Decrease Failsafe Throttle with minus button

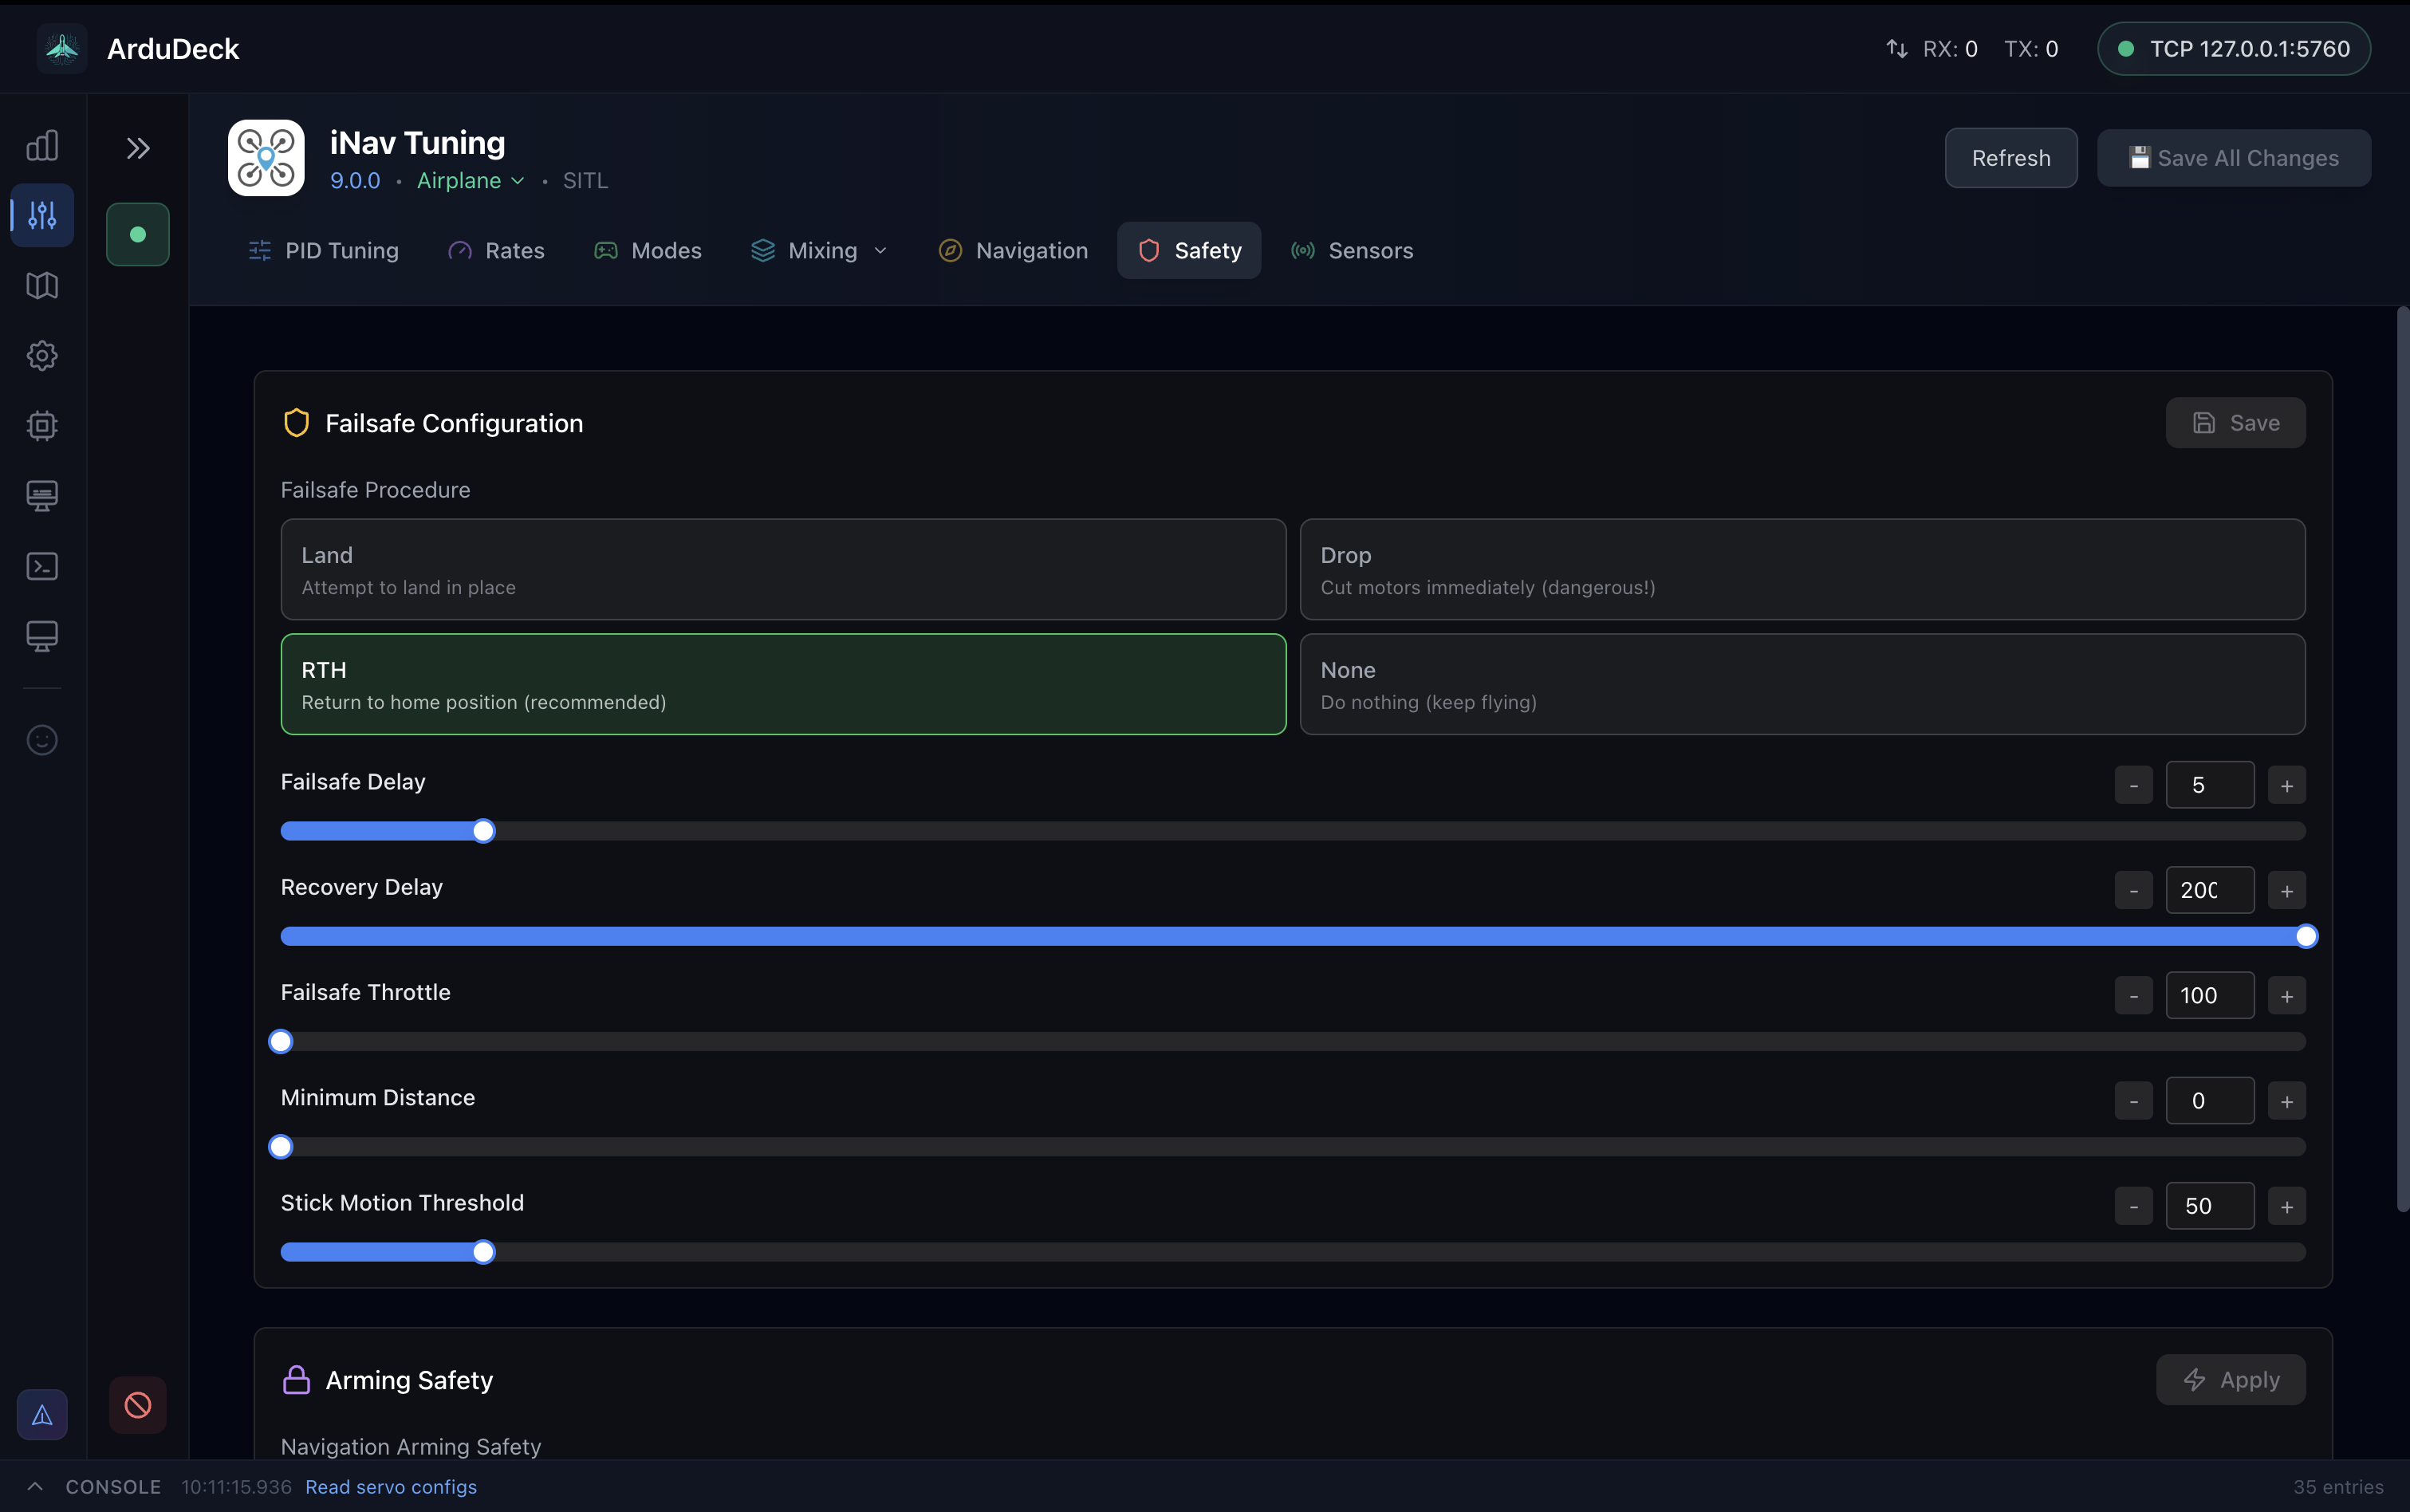[x=2133, y=996]
